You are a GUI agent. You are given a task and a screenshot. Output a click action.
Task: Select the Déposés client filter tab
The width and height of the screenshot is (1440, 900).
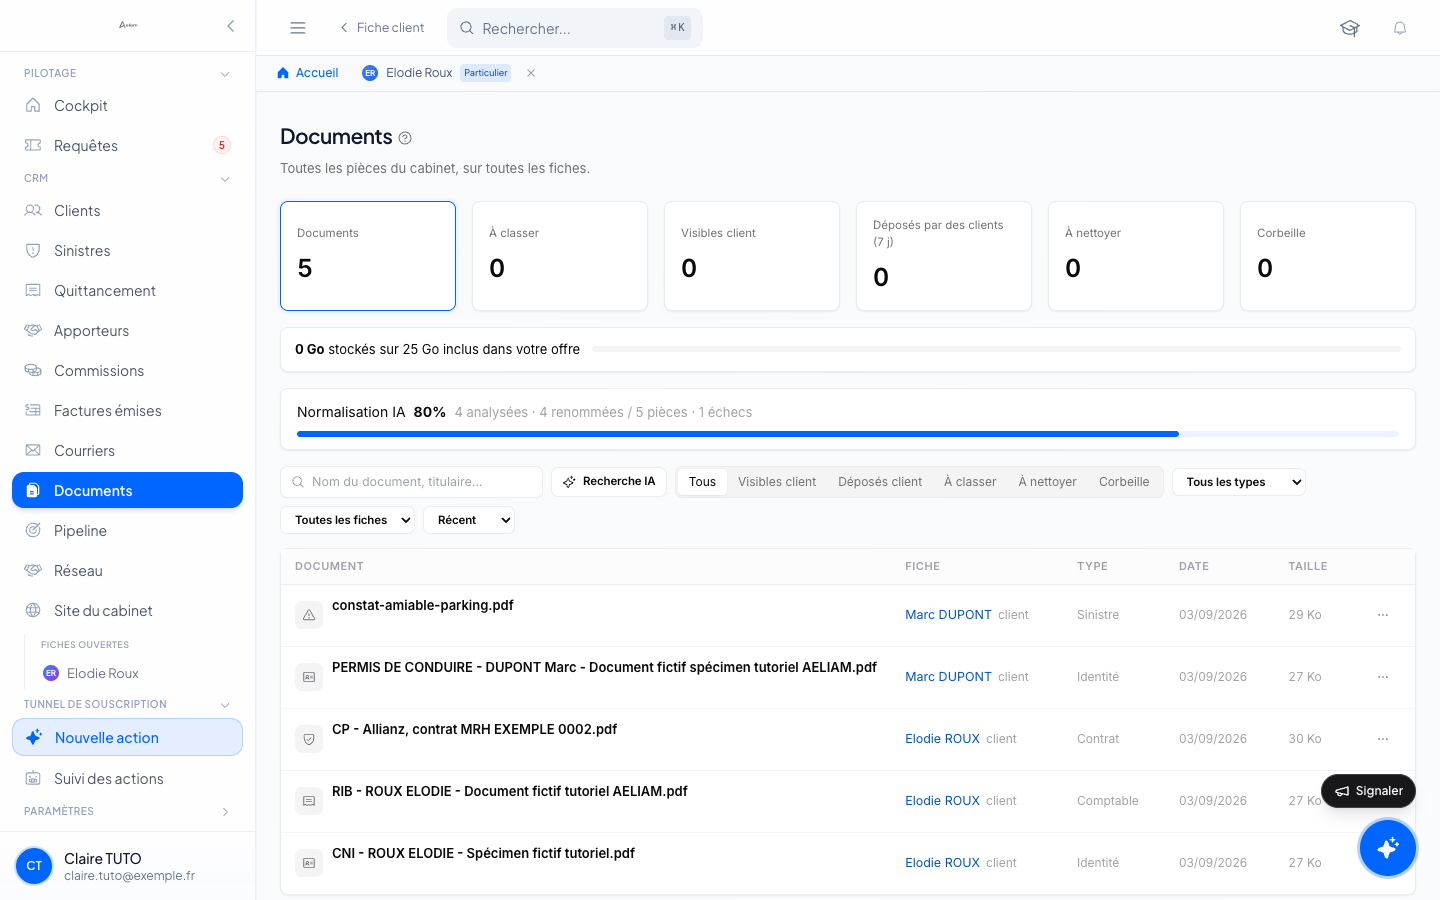coord(880,482)
